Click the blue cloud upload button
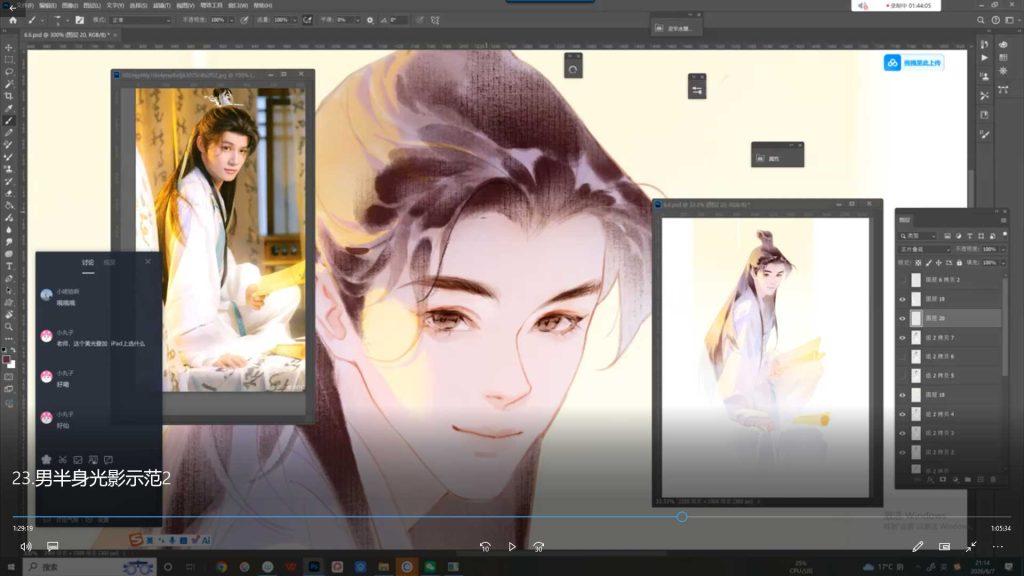The image size is (1024, 576). [914, 63]
